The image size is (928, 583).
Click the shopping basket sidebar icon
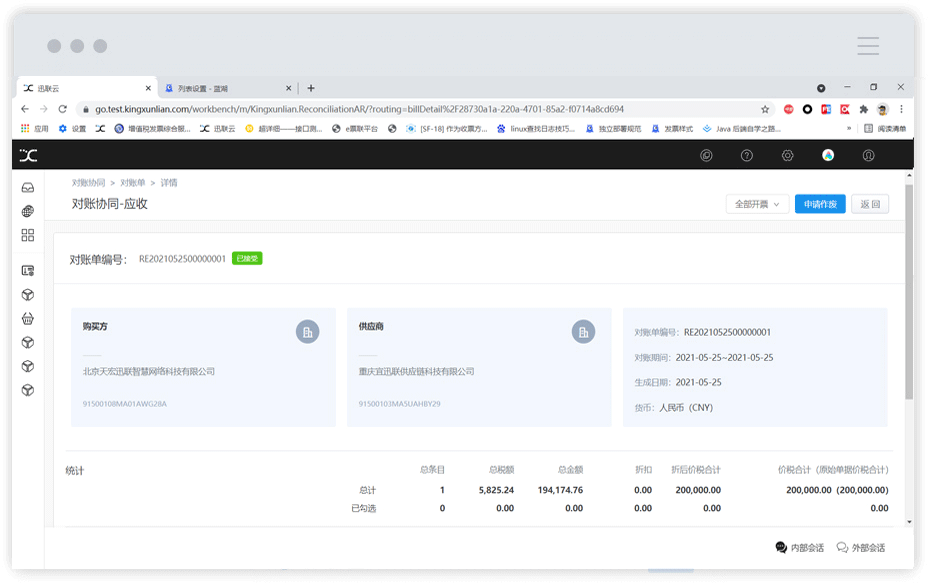(x=28, y=319)
